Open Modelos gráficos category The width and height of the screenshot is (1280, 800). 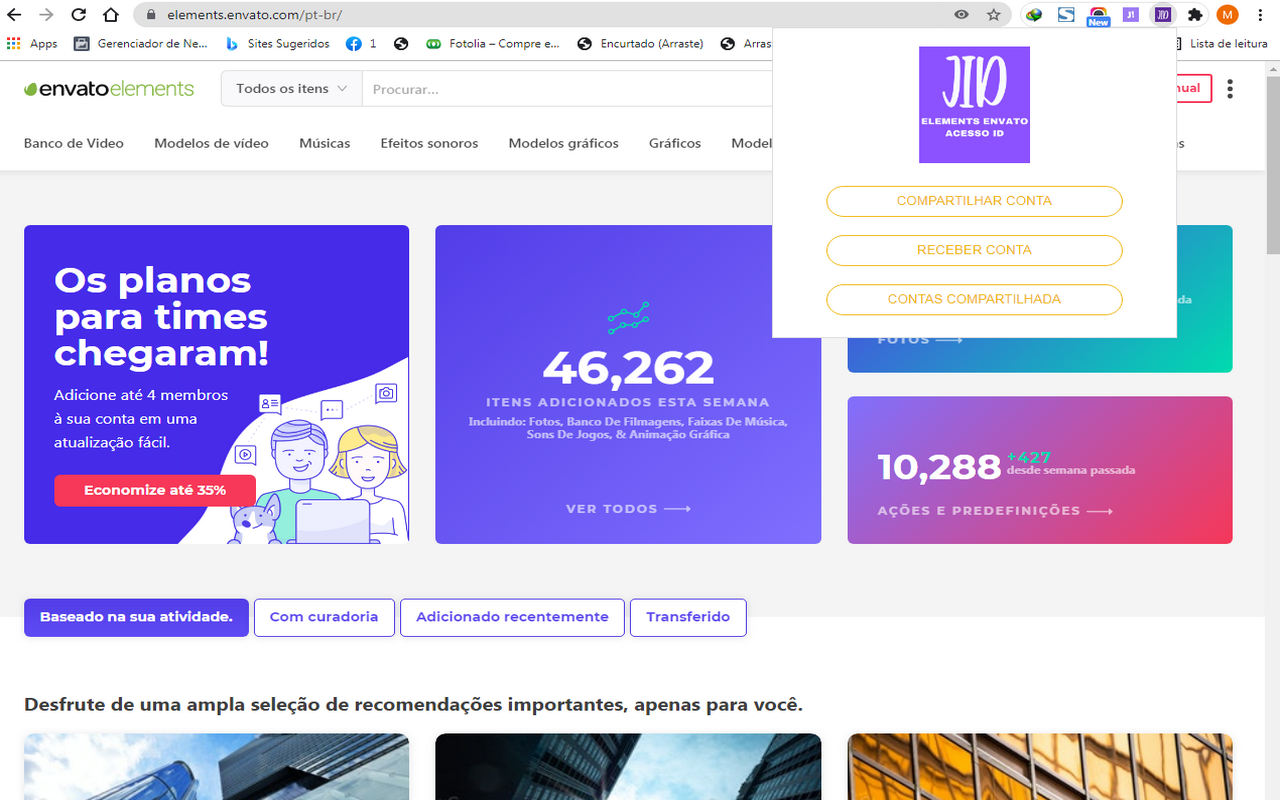pos(563,143)
